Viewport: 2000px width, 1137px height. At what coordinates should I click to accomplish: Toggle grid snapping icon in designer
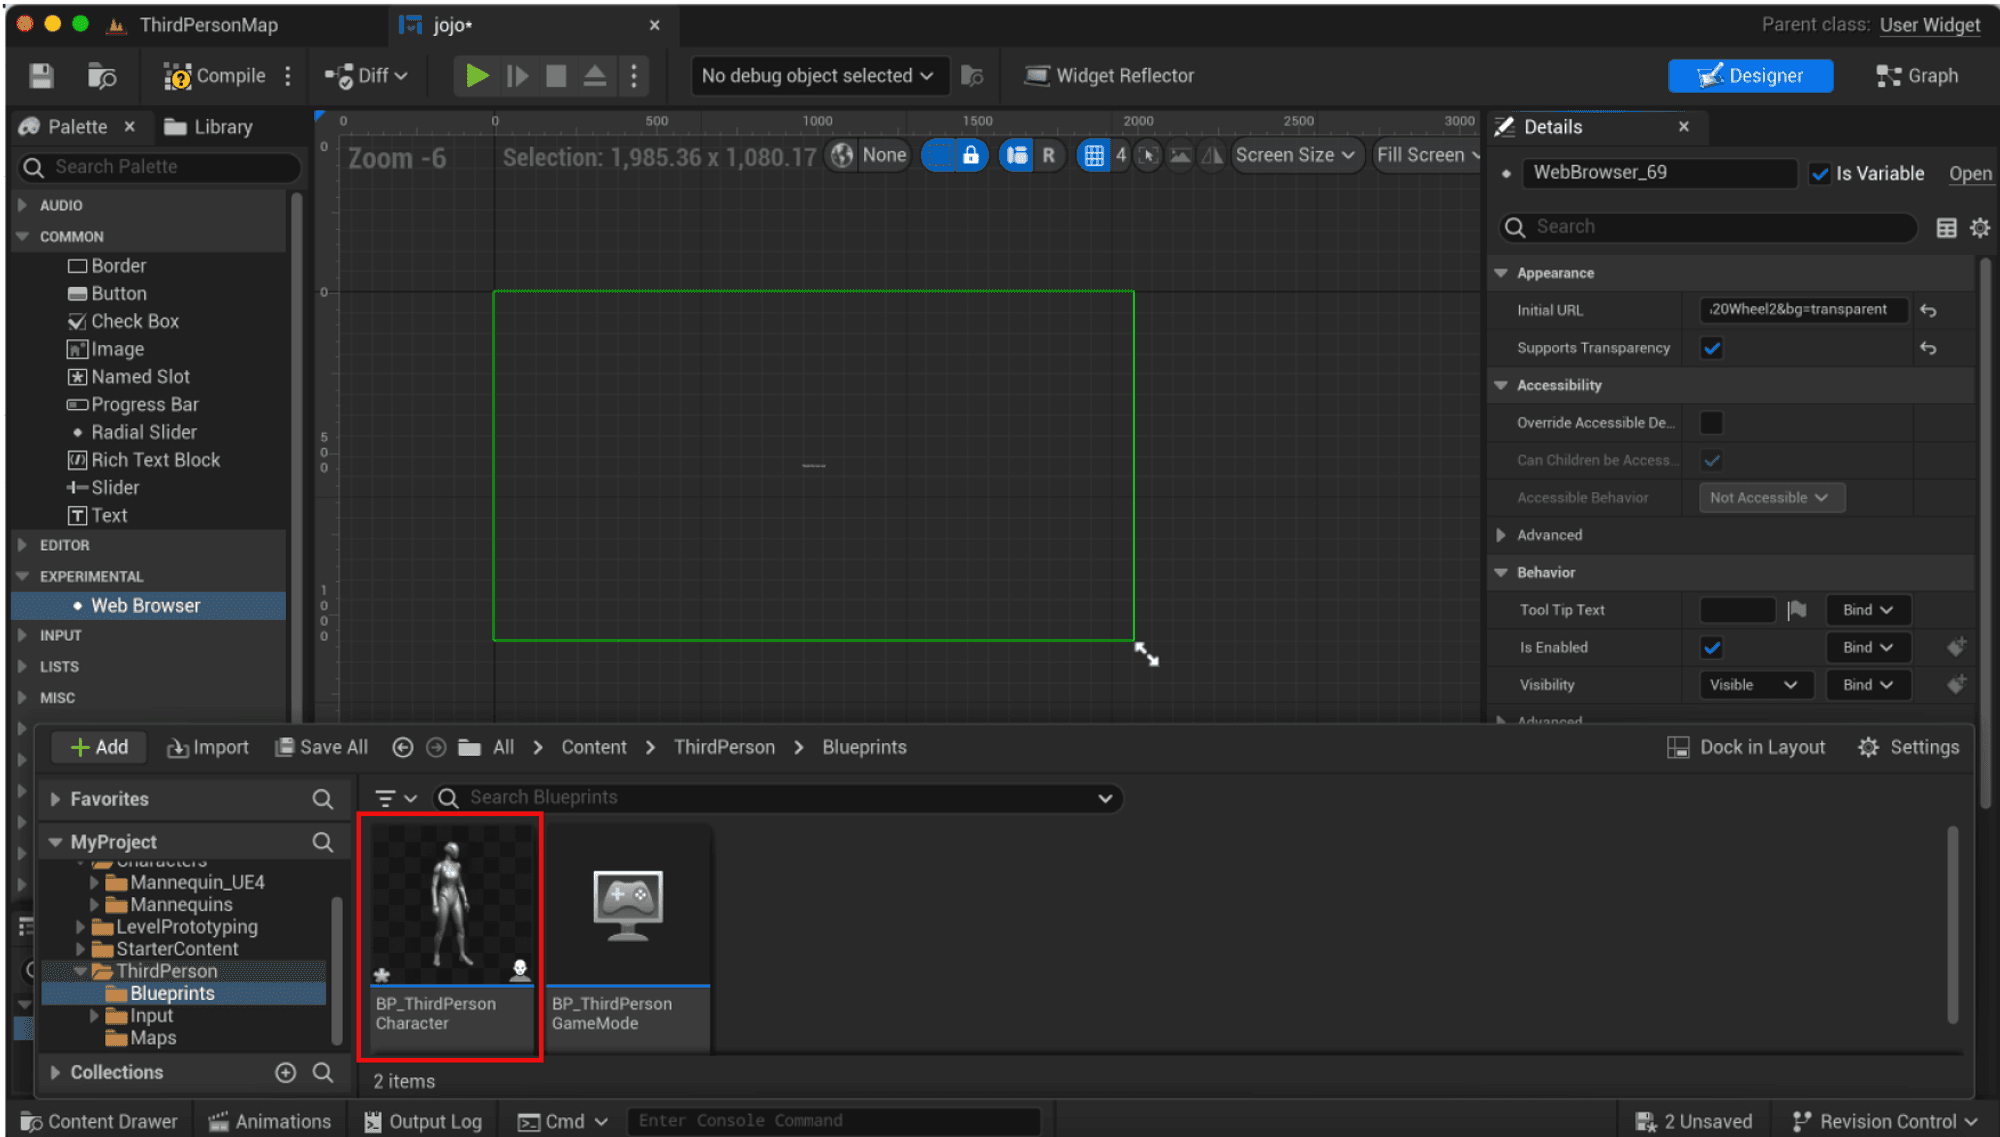point(1094,155)
